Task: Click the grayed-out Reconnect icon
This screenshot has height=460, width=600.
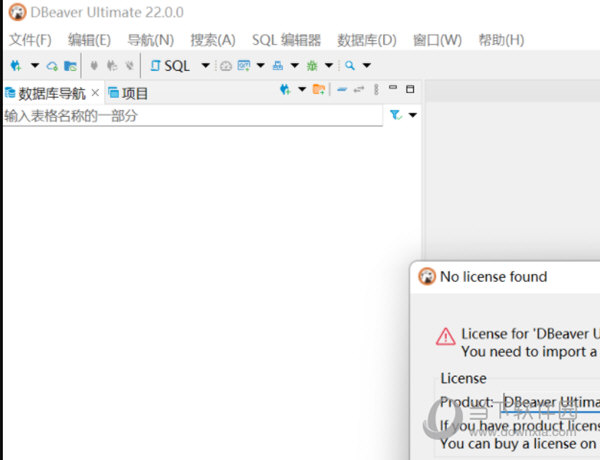Action: click(112, 66)
